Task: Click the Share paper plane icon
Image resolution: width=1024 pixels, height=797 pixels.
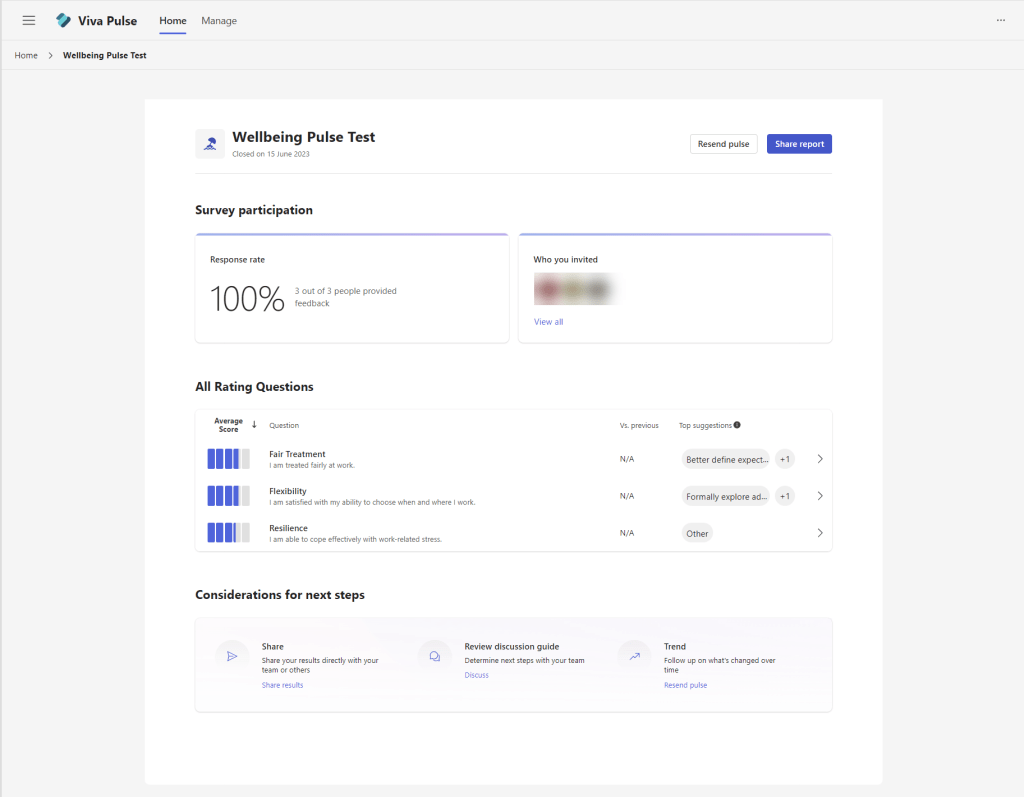Action: pyautogui.click(x=232, y=657)
